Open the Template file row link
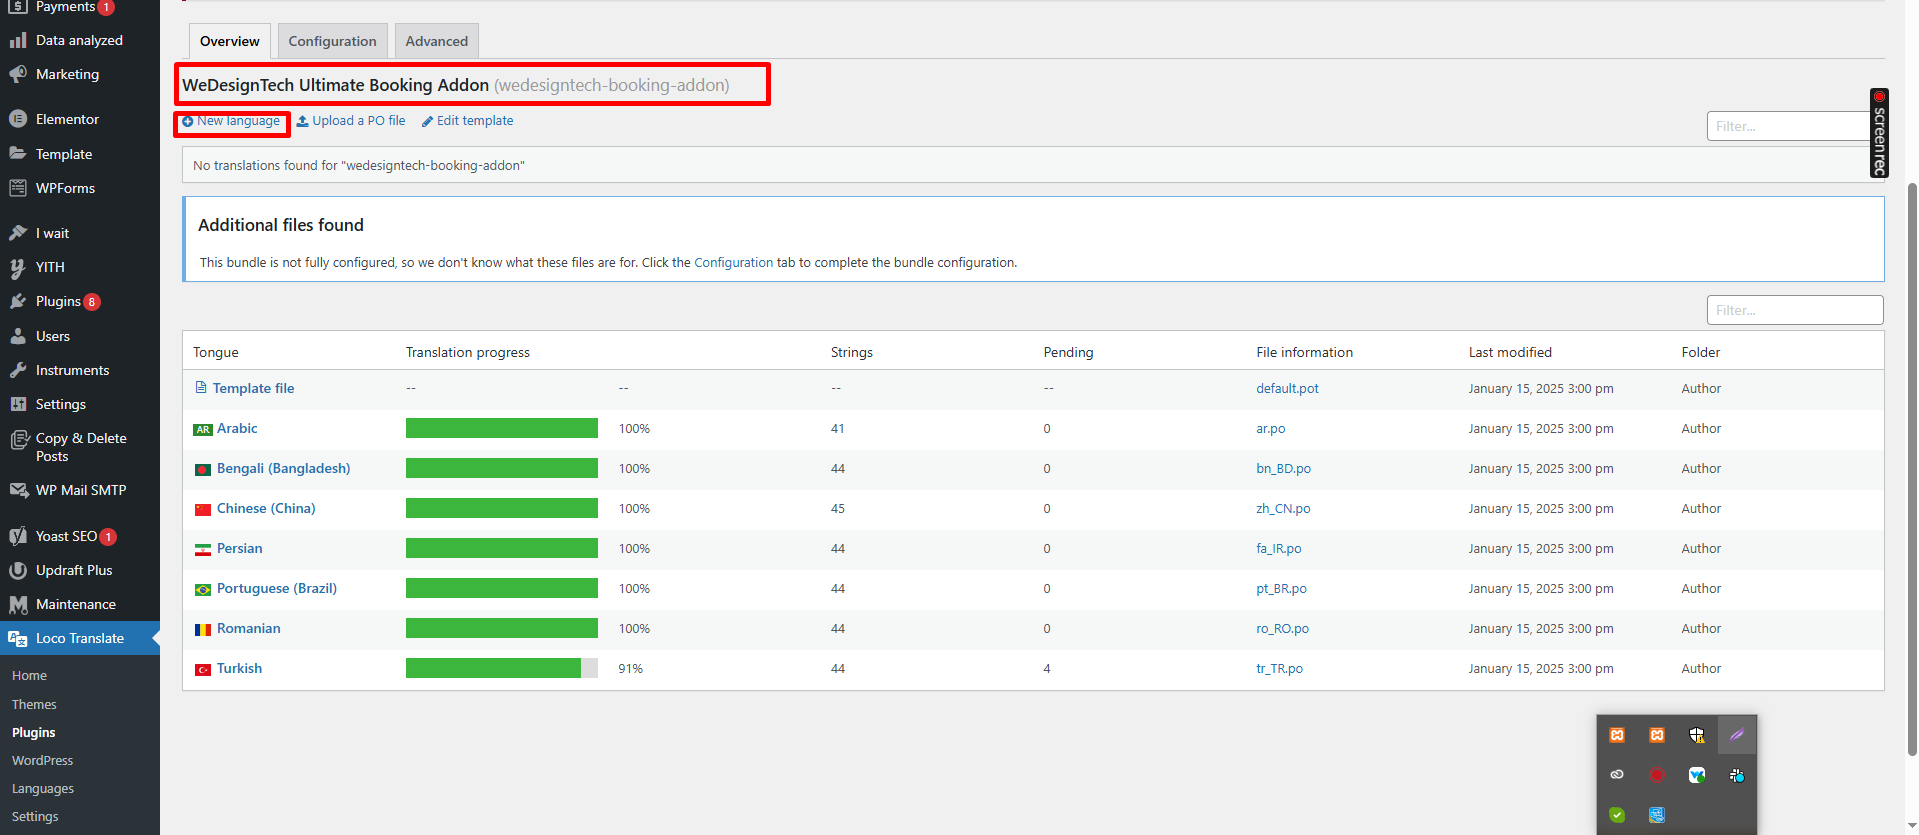The image size is (1919, 835). (x=253, y=388)
